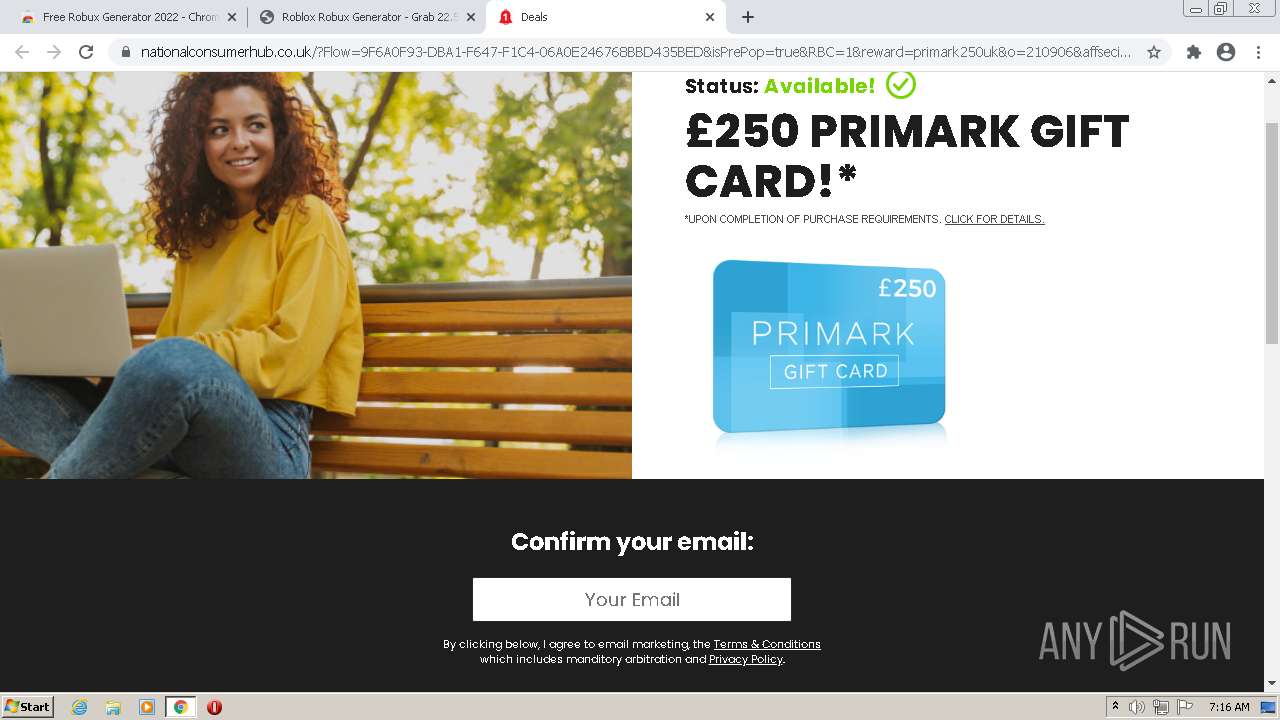Image resolution: width=1280 pixels, height=720 pixels.
Task: Launch Internet Explorer from the taskbar
Action: [80, 707]
